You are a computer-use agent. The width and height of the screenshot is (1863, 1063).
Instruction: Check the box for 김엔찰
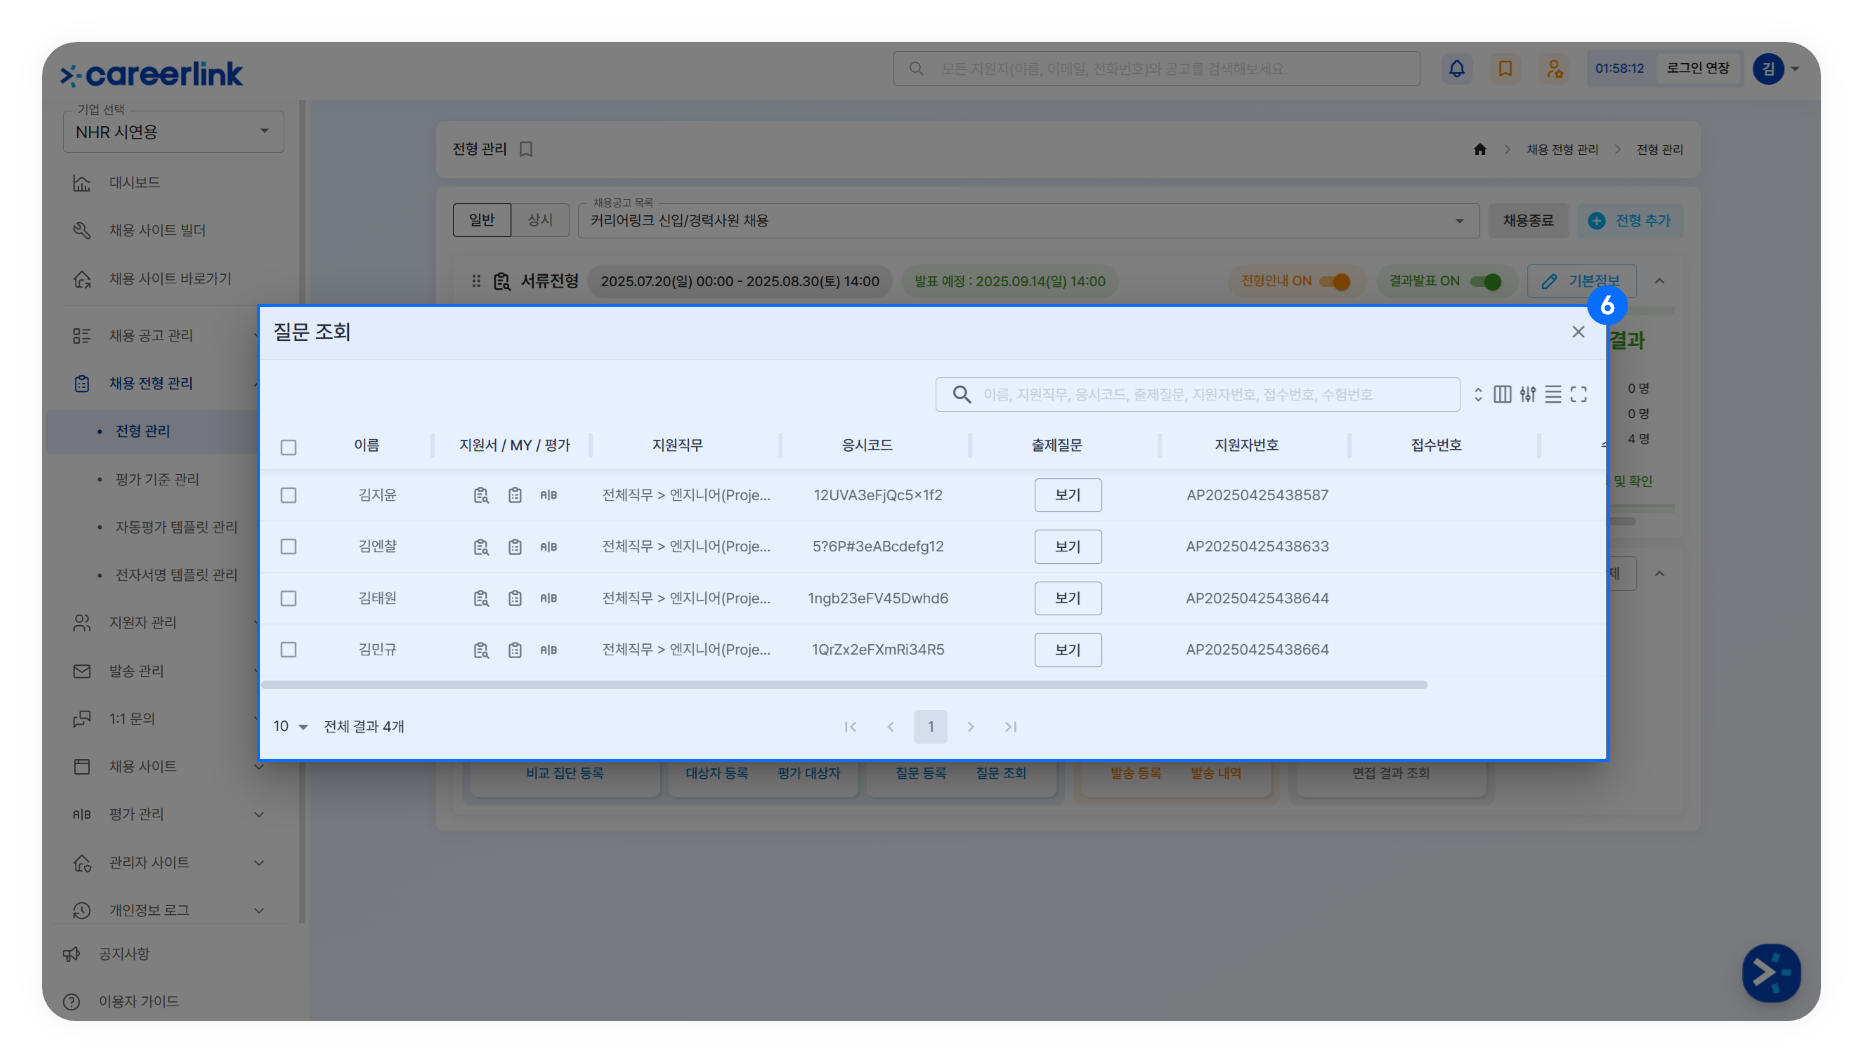[289, 547]
